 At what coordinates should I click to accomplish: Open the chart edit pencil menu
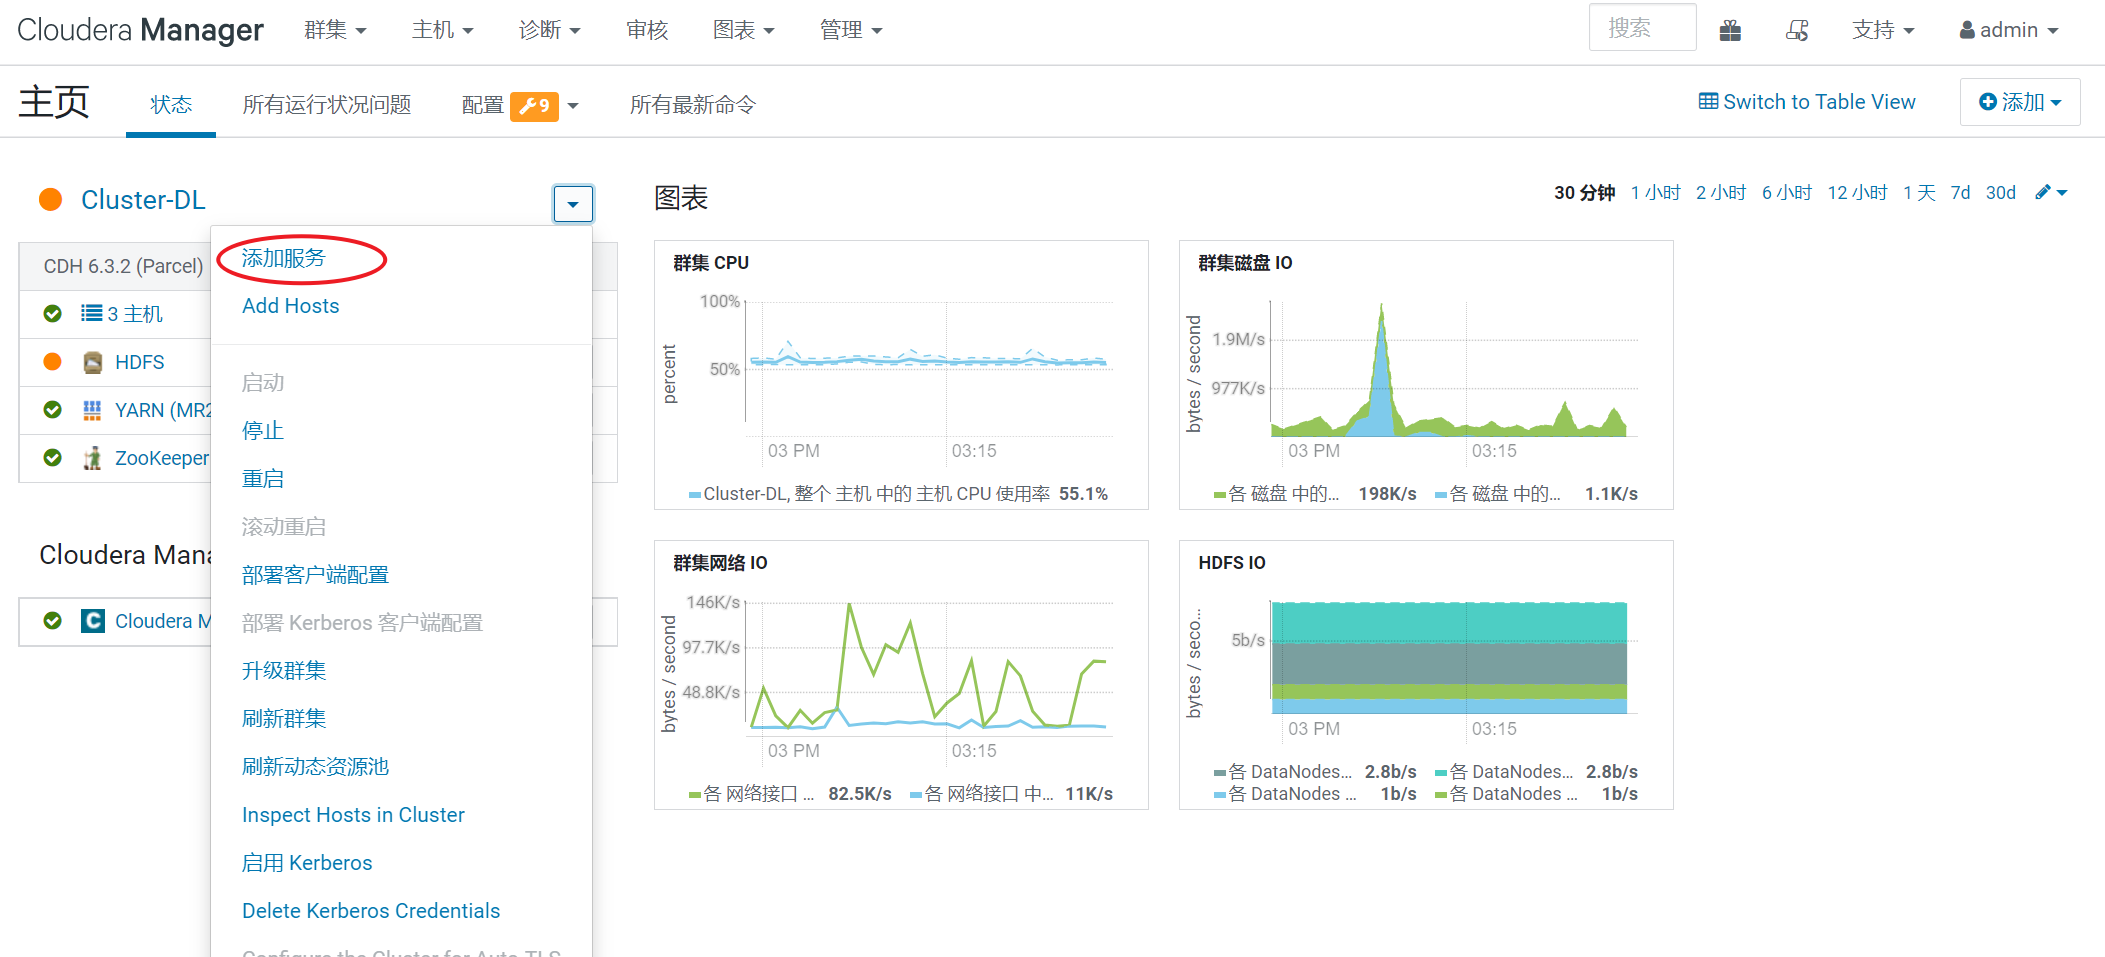click(x=2051, y=192)
